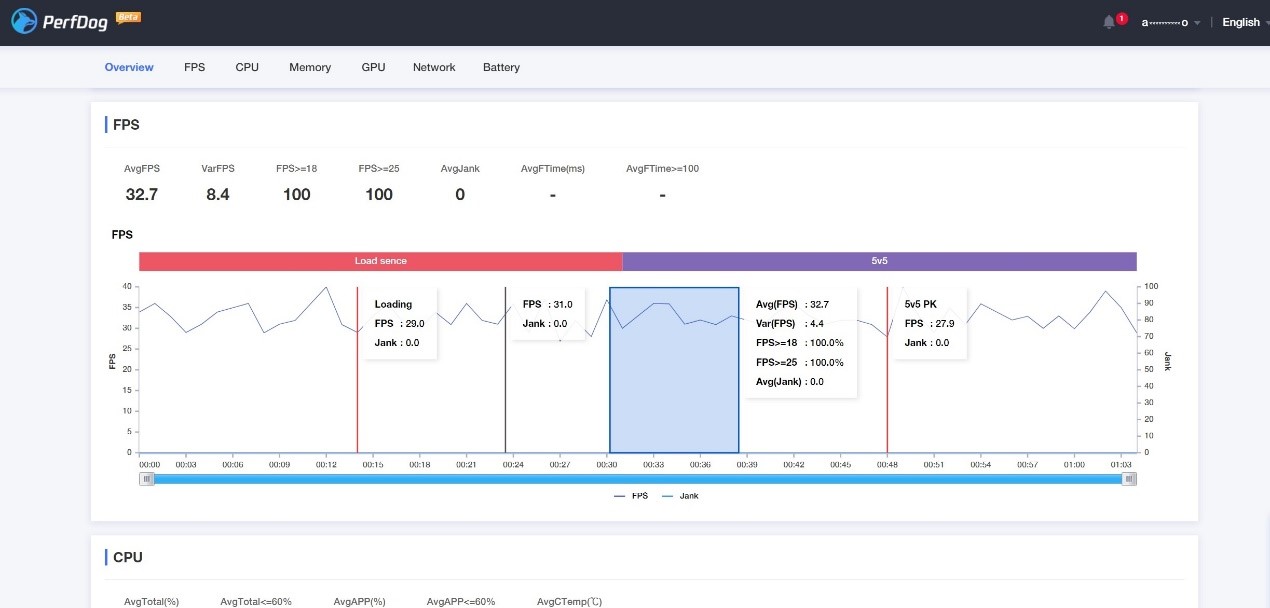1270x608 pixels.
Task: Switch to the Memory tab
Action: (310, 67)
